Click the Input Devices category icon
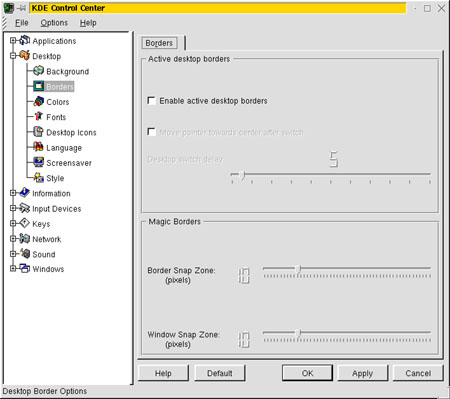 [24, 208]
